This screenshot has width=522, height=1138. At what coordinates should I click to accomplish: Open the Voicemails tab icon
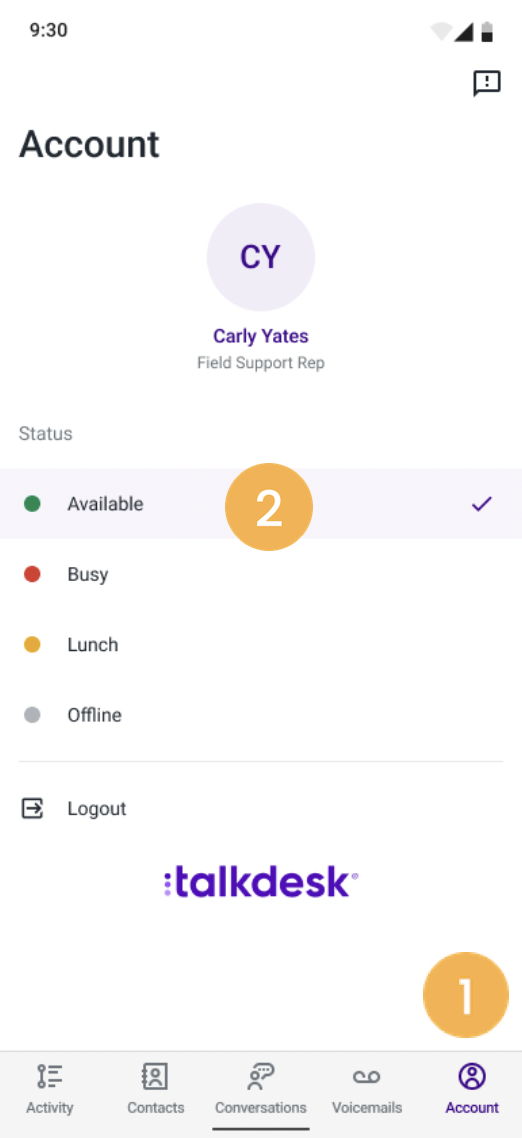tap(367, 1078)
